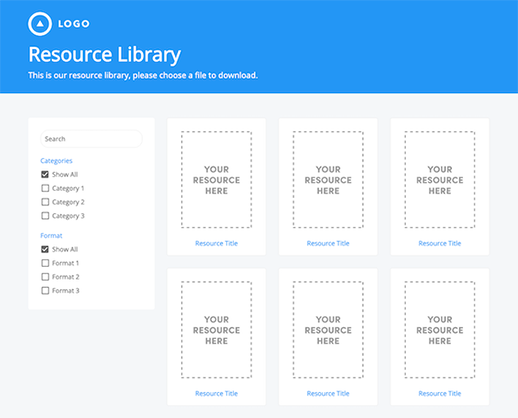Click Resource Title link under top-left card
This screenshot has width=518, height=418.
216,243
